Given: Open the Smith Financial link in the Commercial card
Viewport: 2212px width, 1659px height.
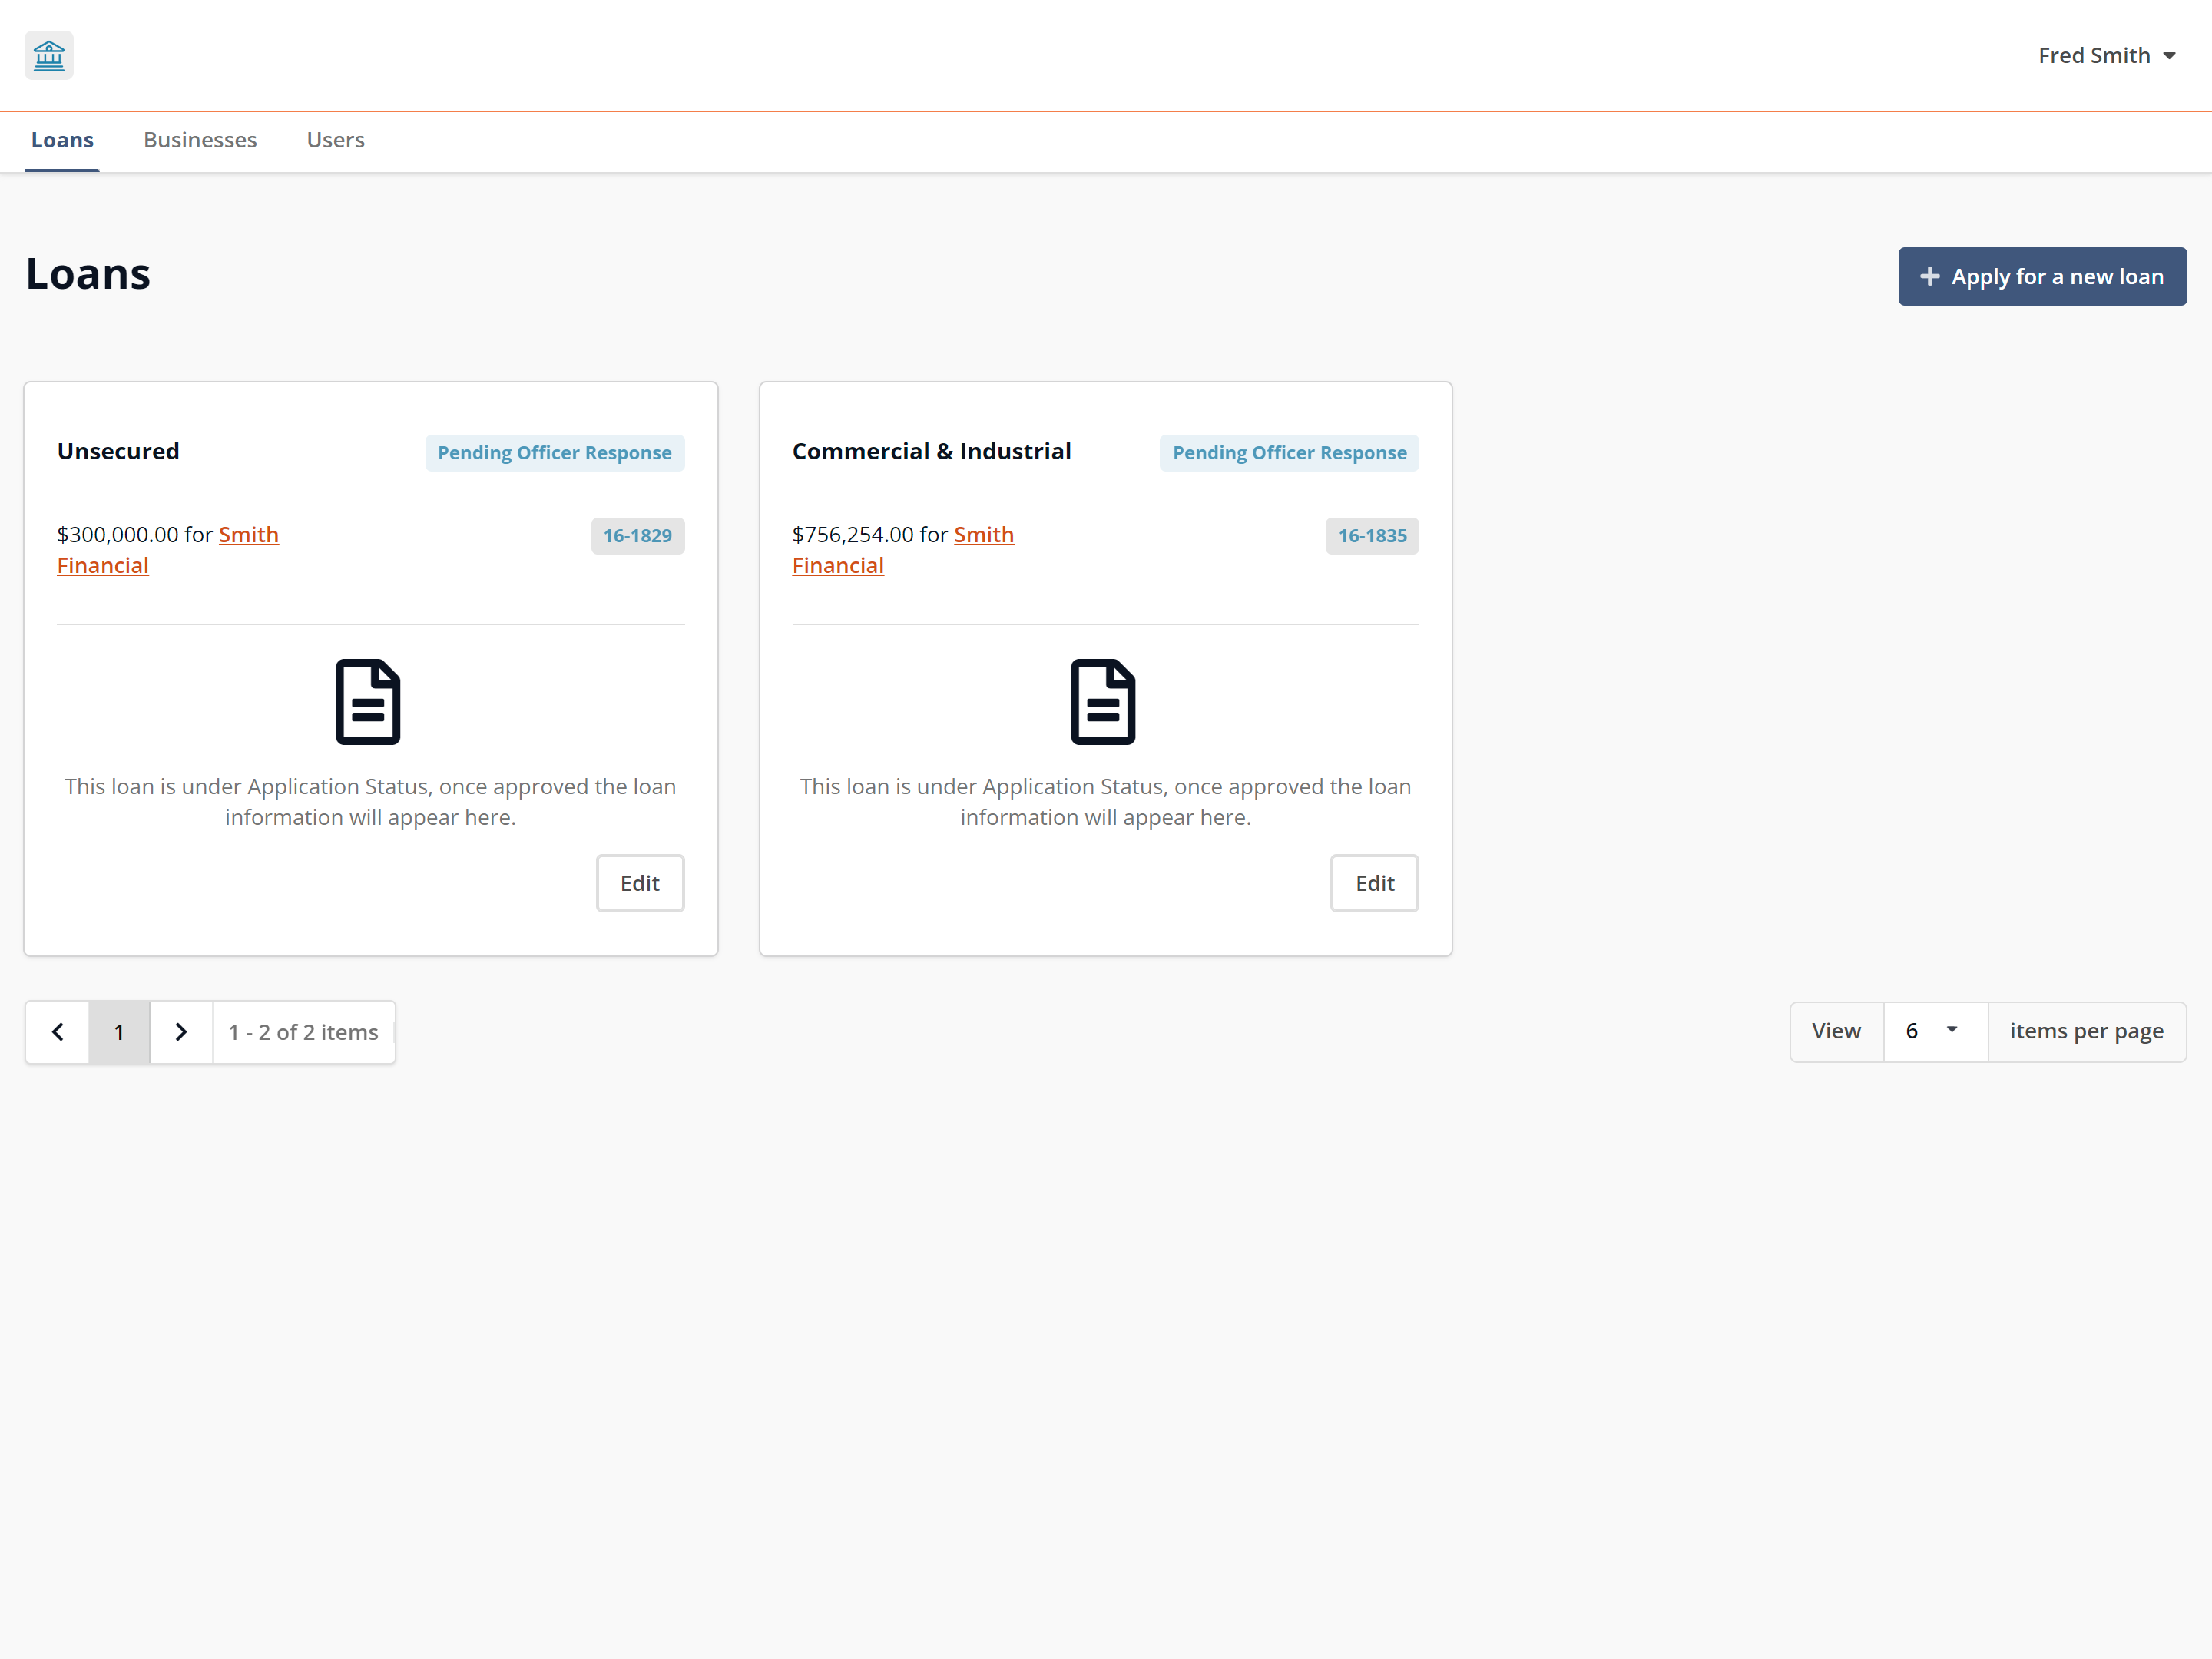Looking at the screenshot, I should tap(984, 534).
